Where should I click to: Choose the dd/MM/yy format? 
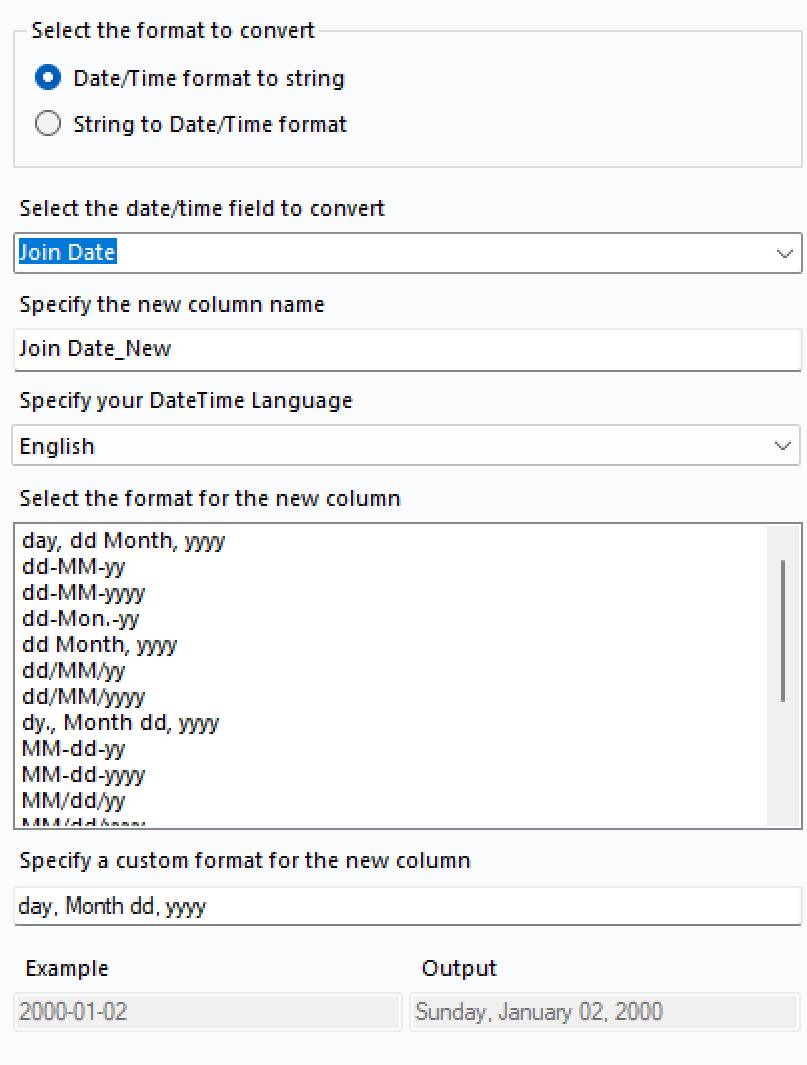(x=73, y=671)
